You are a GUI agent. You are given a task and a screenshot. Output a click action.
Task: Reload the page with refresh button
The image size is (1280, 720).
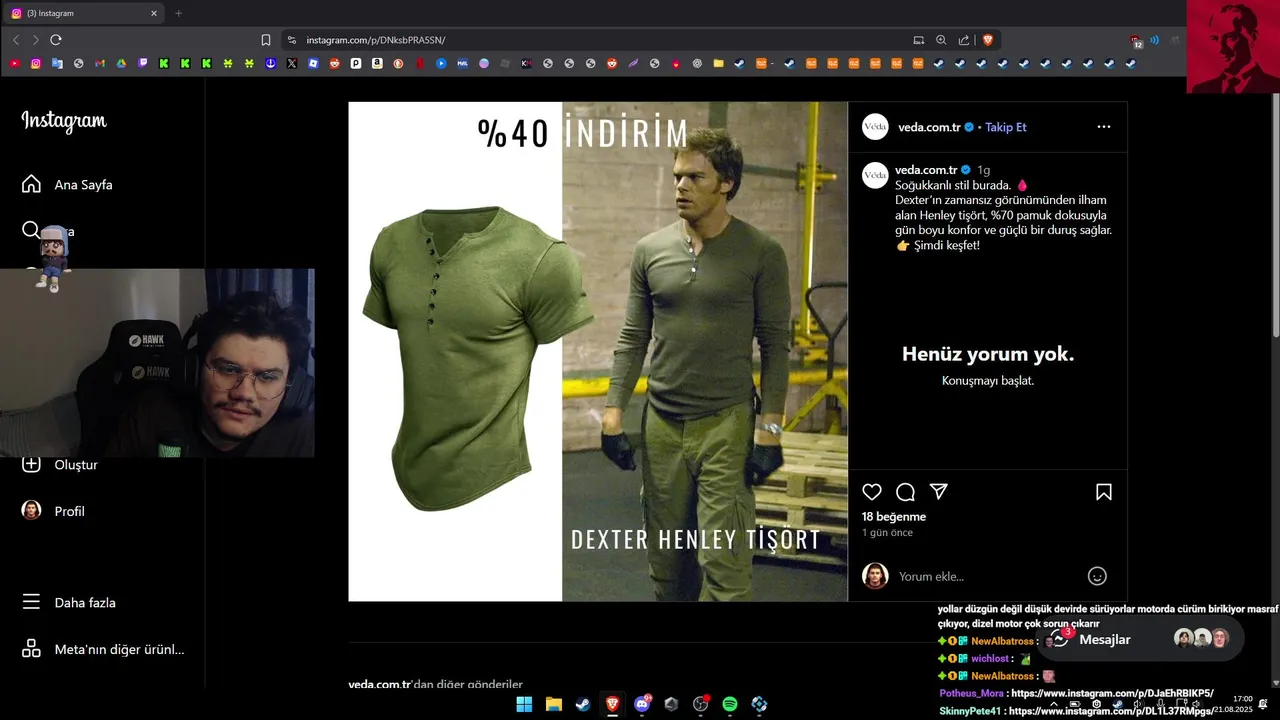(56, 40)
